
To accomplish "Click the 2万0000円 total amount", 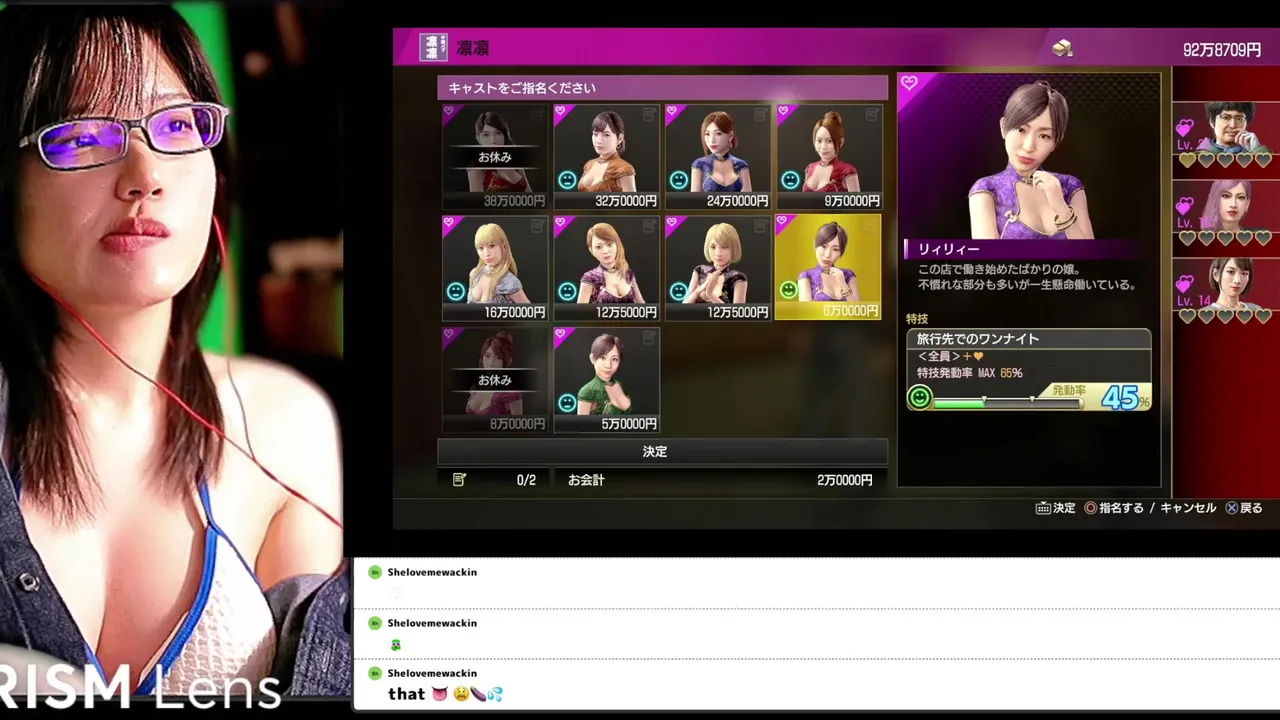I will (845, 480).
